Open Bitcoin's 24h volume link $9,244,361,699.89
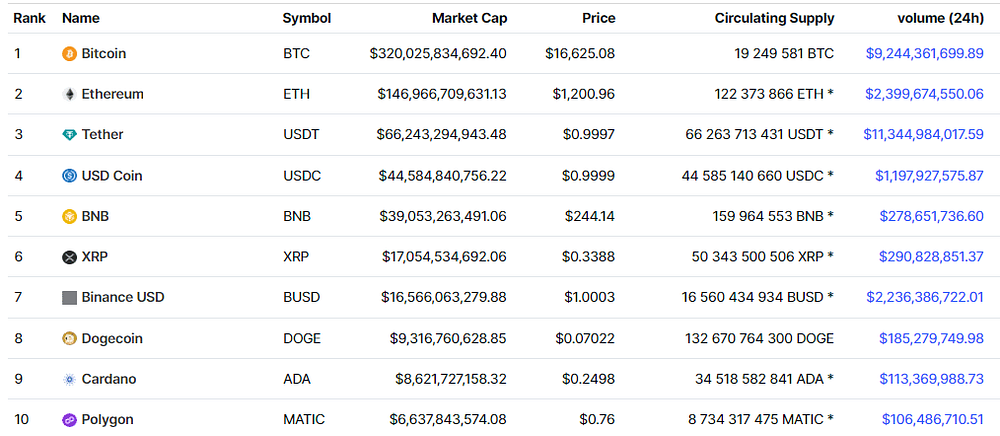This screenshot has width=1000, height=436. tap(924, 54)
